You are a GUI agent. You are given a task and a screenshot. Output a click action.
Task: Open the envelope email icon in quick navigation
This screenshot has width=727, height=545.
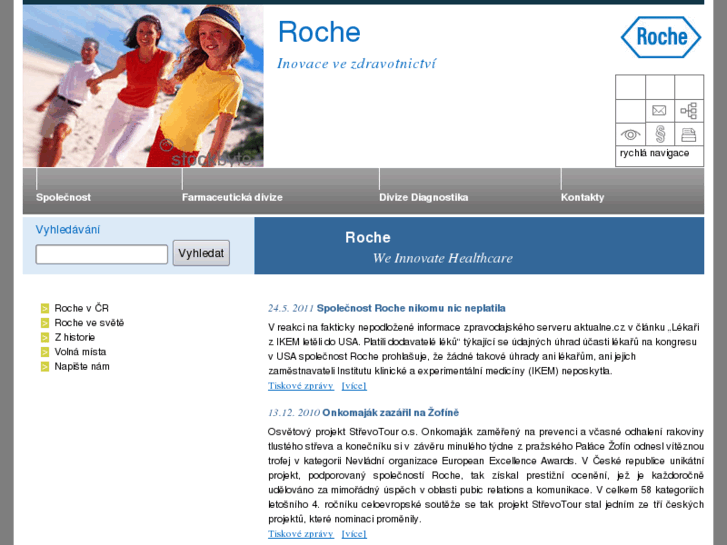(x=659, y=110)
